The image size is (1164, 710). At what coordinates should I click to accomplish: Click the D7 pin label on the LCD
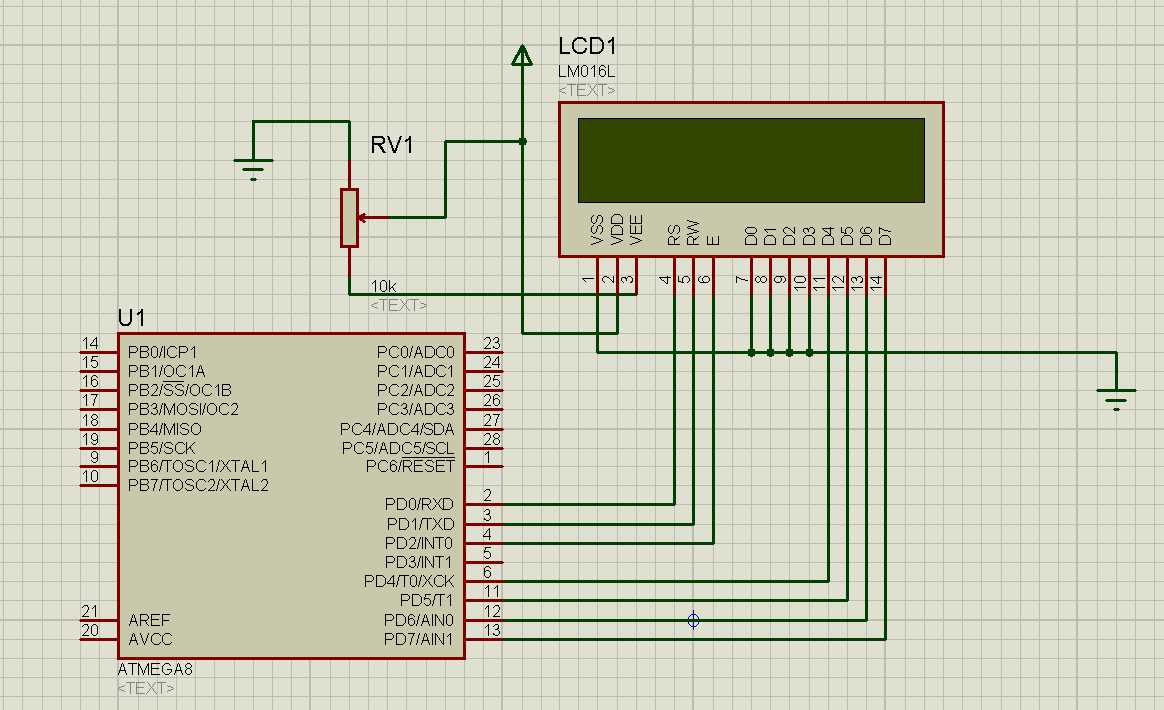885,236
